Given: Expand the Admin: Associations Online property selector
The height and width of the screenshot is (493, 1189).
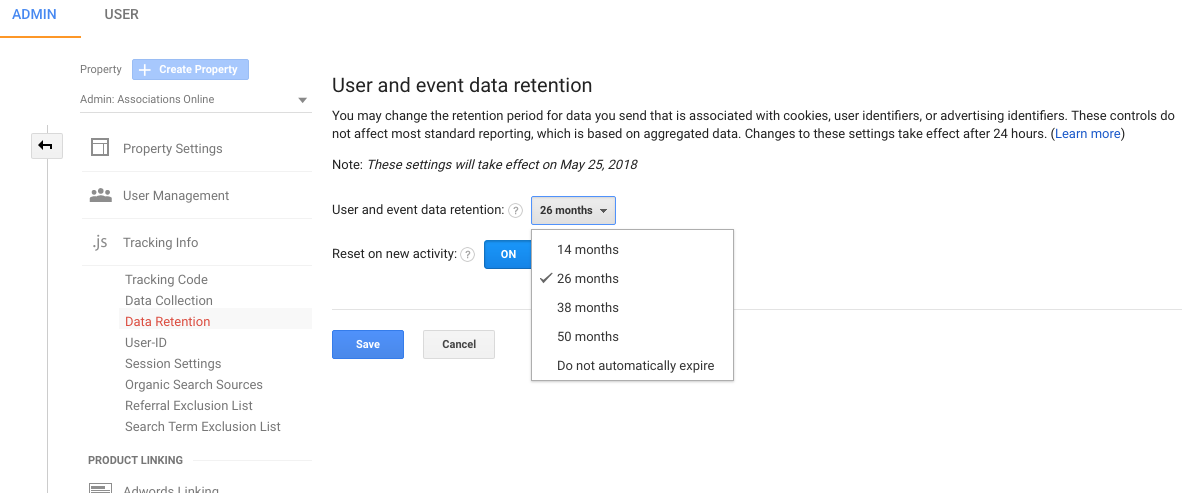Looking at the screenshot, I should pos(194,100).
